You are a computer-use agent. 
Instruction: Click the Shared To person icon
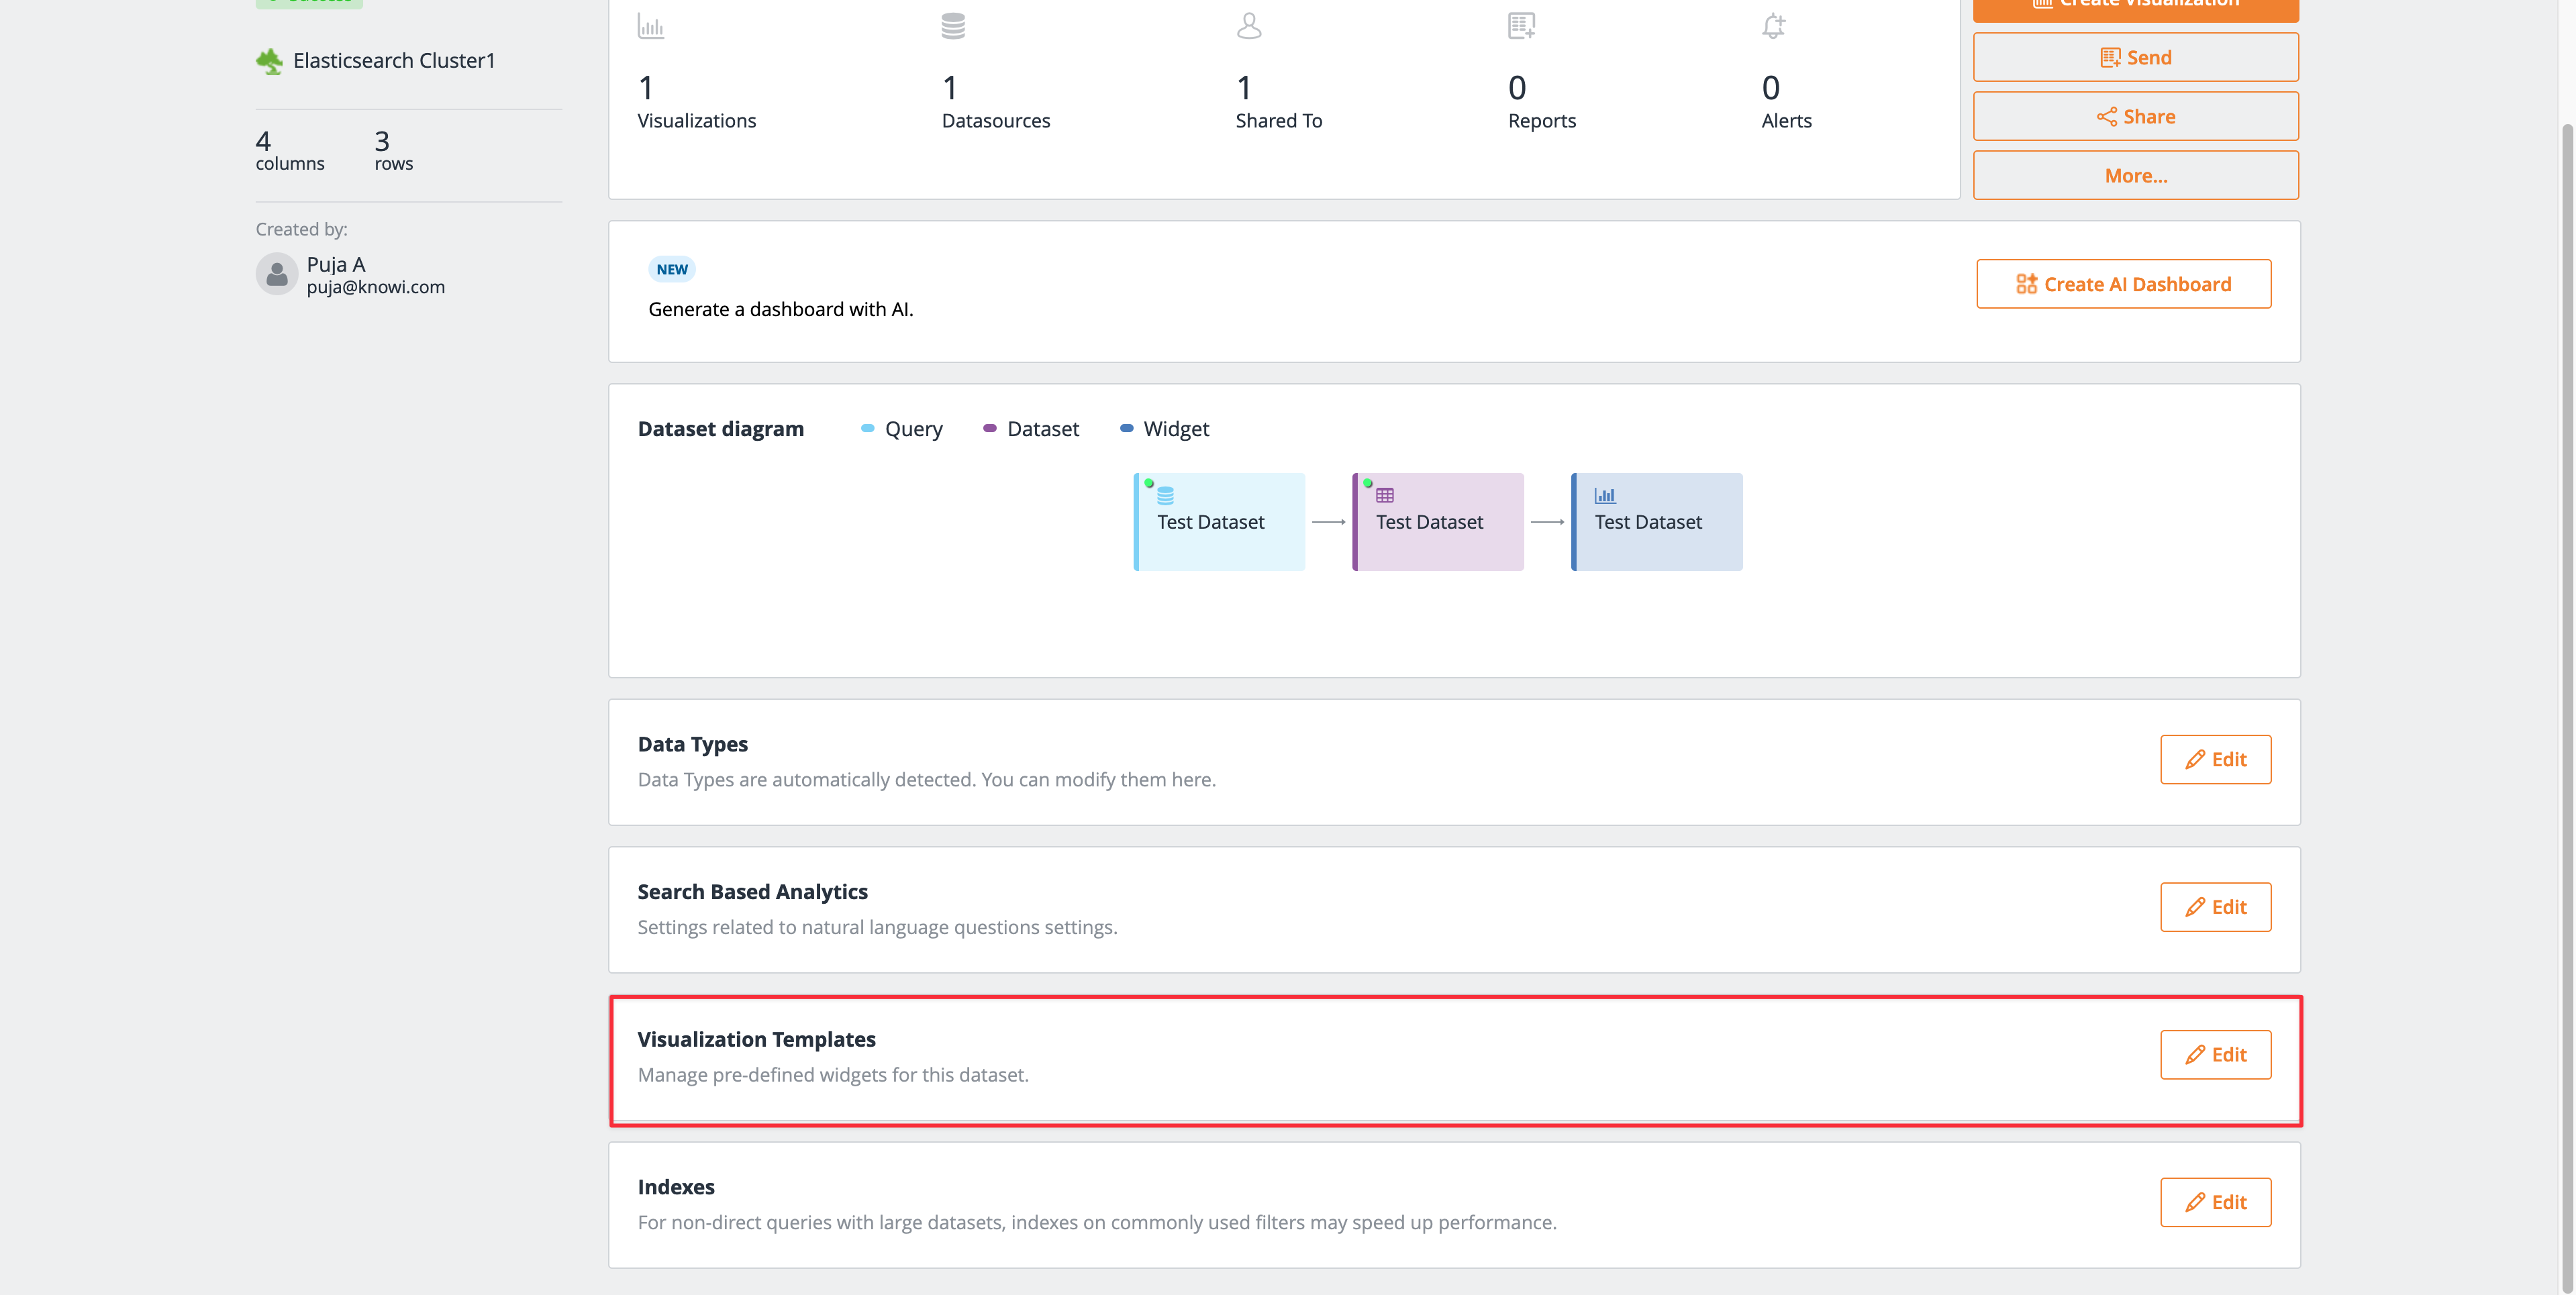point(1248,26)
